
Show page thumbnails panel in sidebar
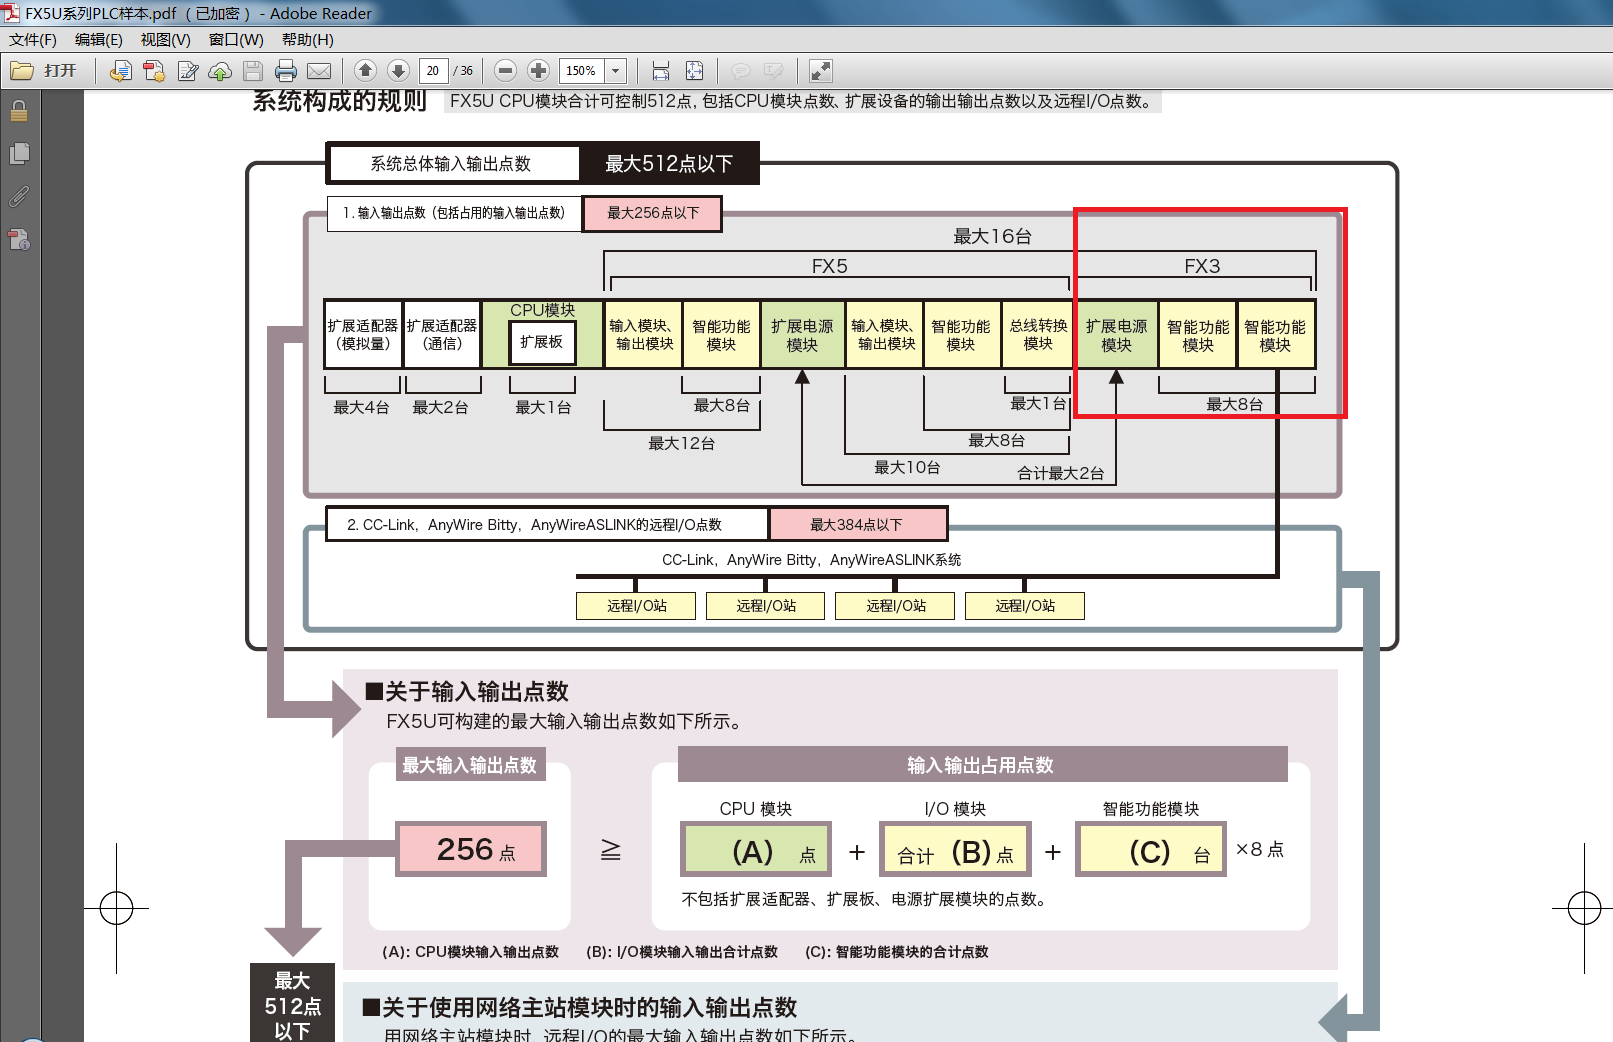(x=19, y=154)
